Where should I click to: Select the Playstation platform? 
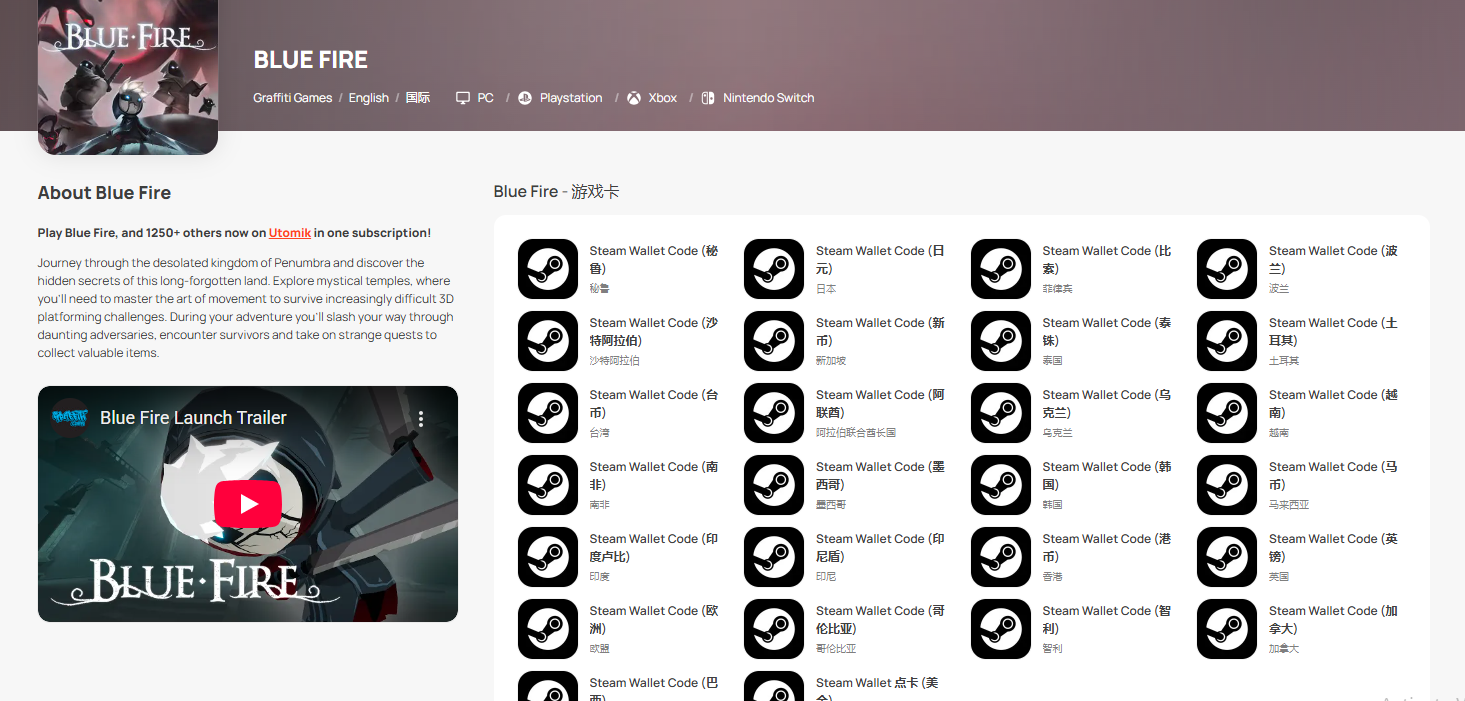[x=570, y=98]
